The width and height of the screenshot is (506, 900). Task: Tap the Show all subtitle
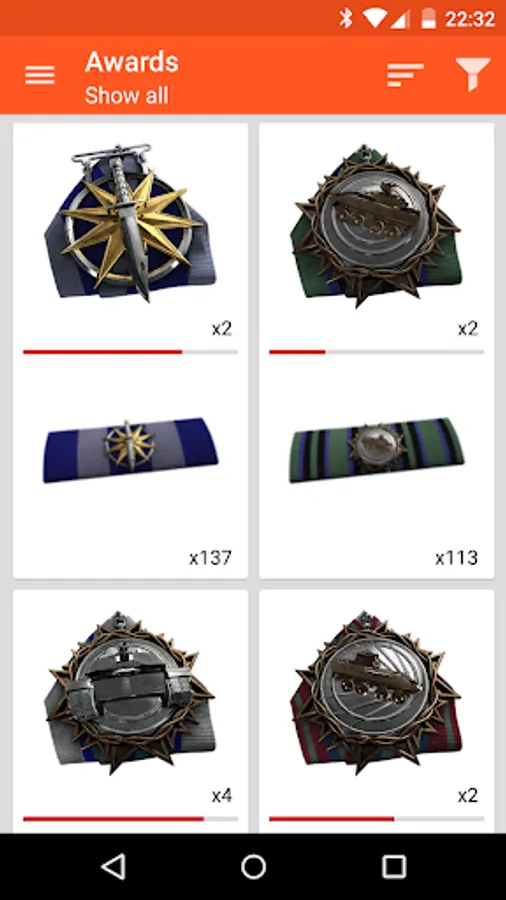pos(127,95)
